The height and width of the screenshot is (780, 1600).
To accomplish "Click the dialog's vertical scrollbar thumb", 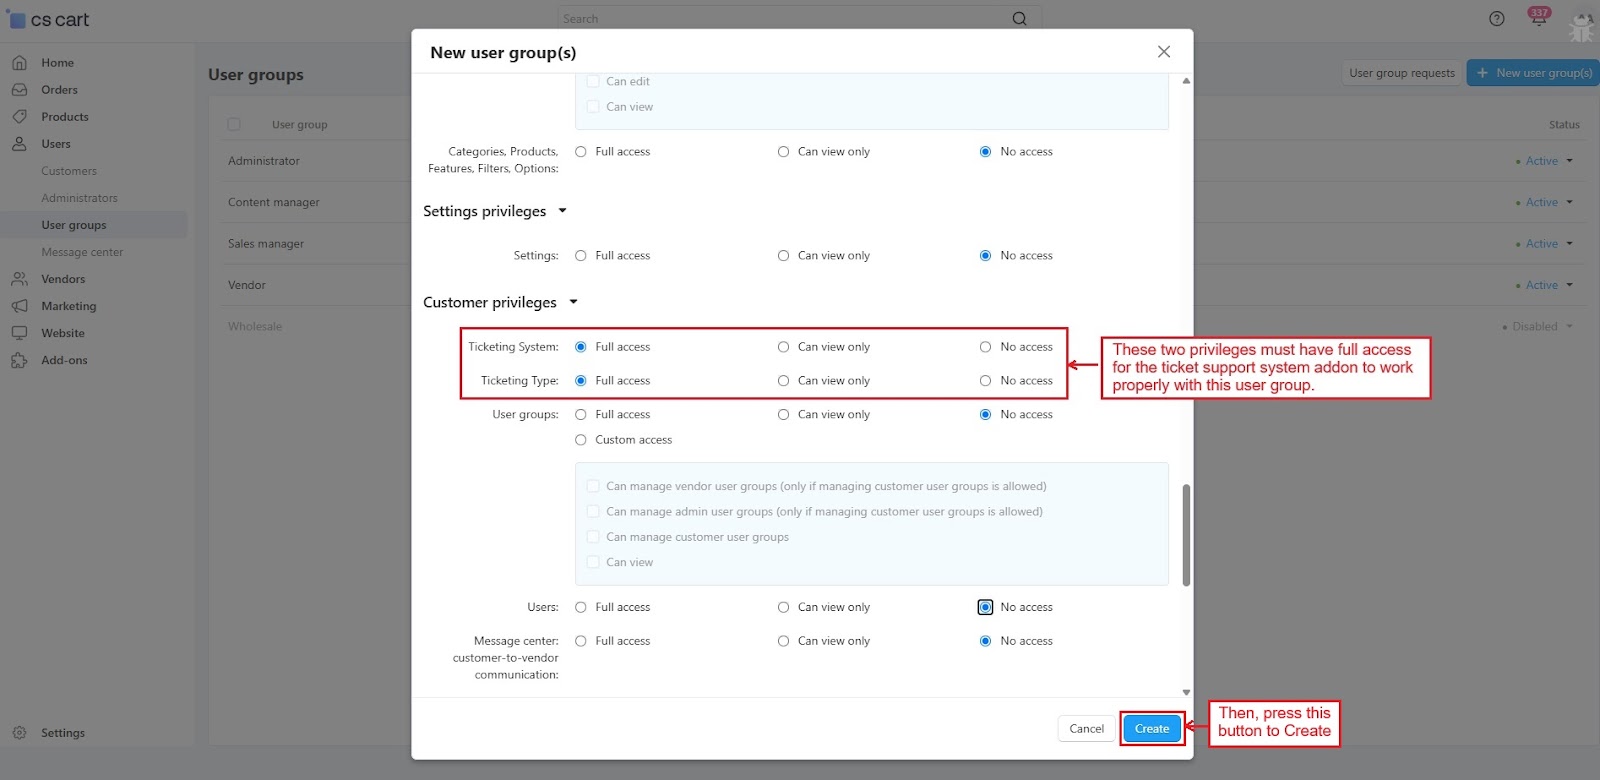I will coord(1186,535).
